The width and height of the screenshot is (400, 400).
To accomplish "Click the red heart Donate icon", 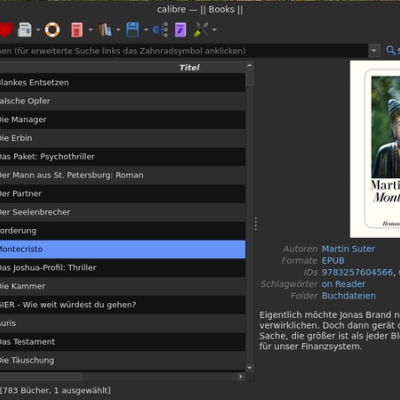I will point(6,30).
